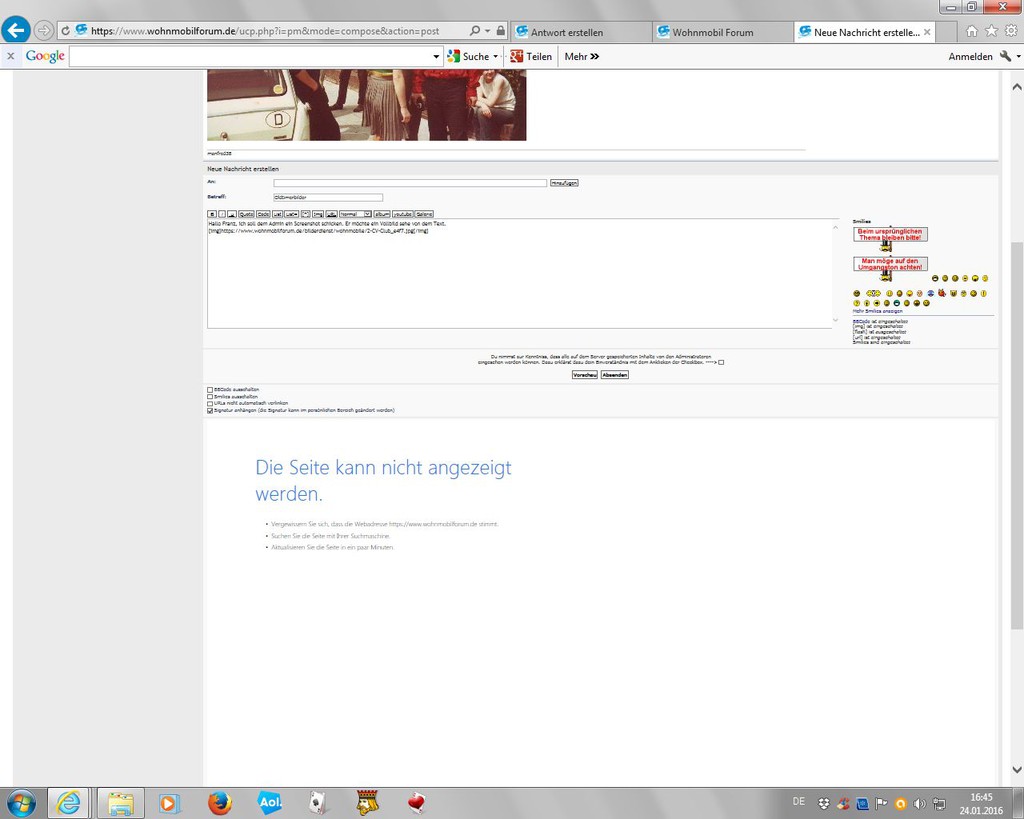Open the font size 'Normal' dropdown
The width and height of the screenshot is (1024, 819).
[x=355, y=214]
